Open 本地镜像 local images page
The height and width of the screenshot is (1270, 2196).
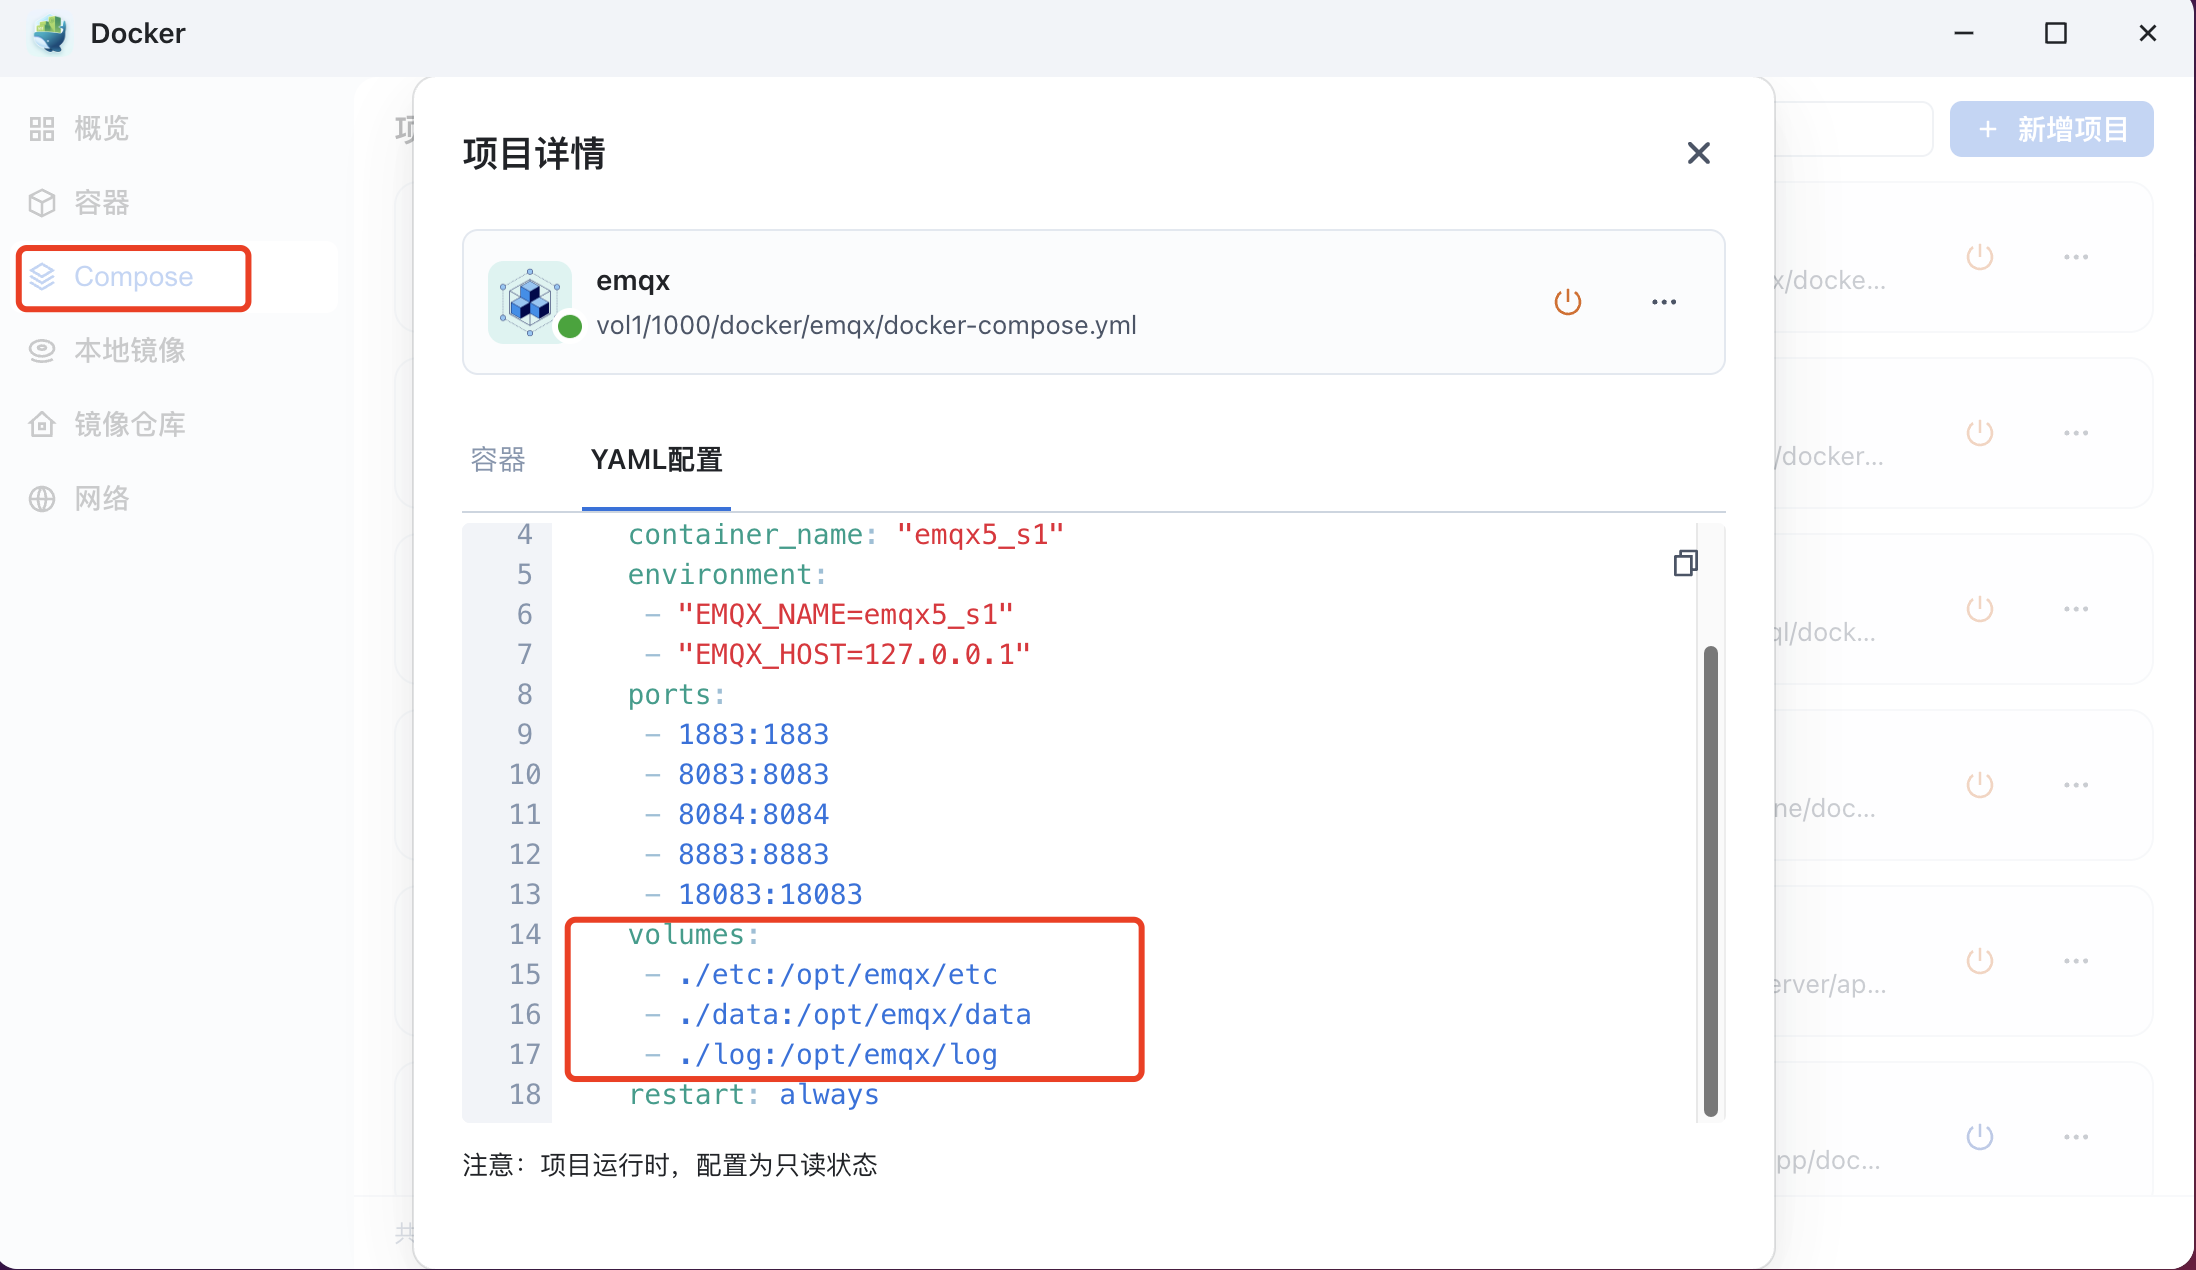128,351
